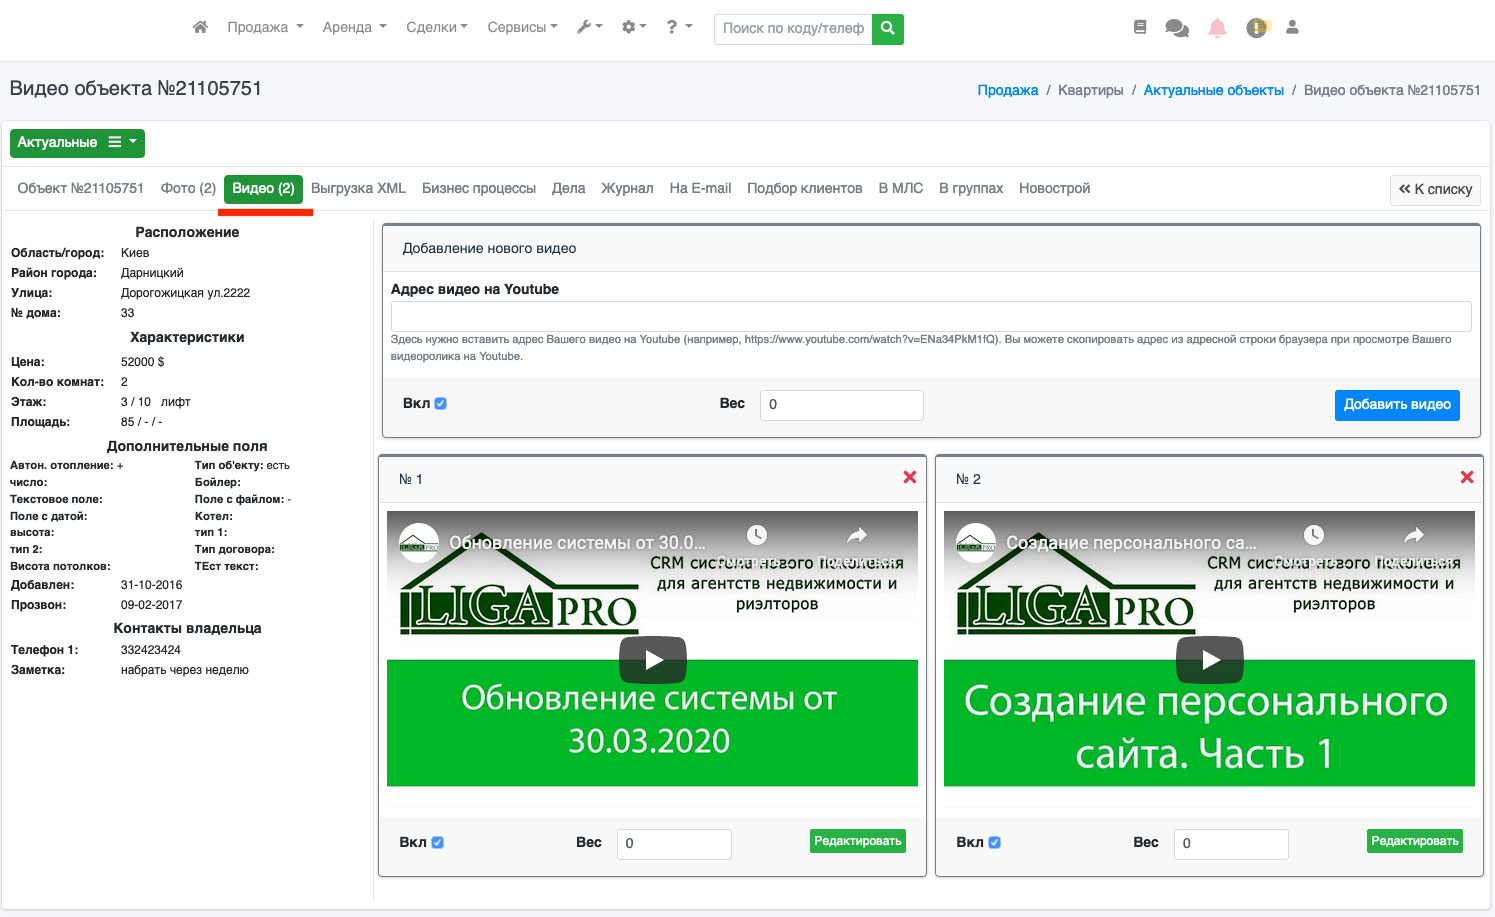The image size is (1495, 917).
Task: Click the home icon in navbar
Action: [x=200, y=27]
